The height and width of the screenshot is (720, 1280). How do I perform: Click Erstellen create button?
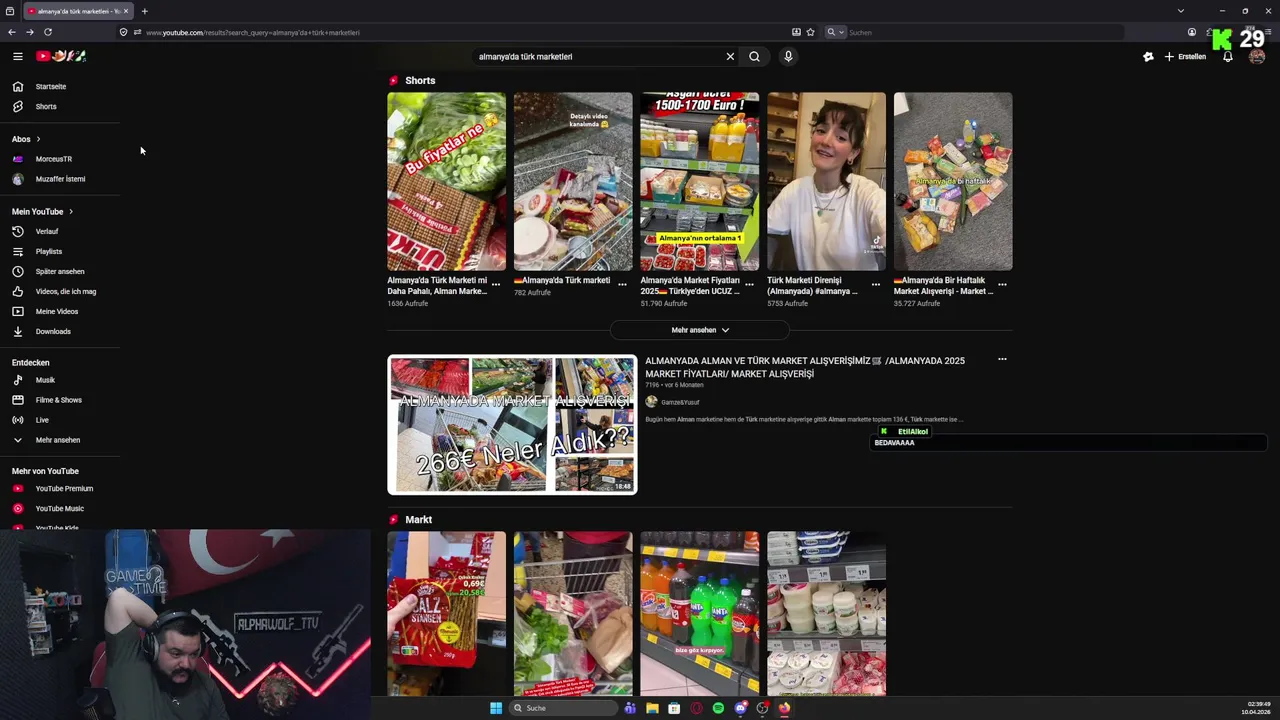click(x=1185, y=57)
